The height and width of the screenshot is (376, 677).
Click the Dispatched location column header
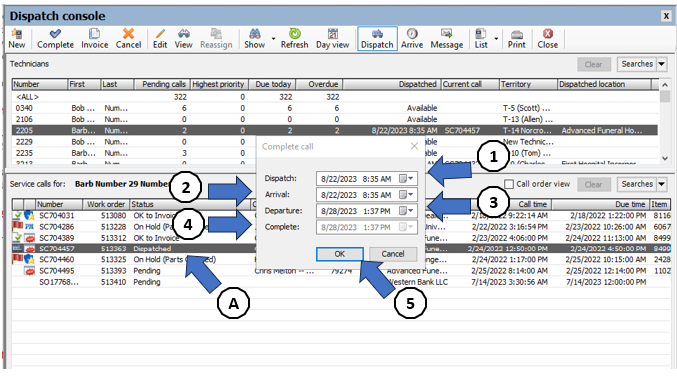click(604, 84)
